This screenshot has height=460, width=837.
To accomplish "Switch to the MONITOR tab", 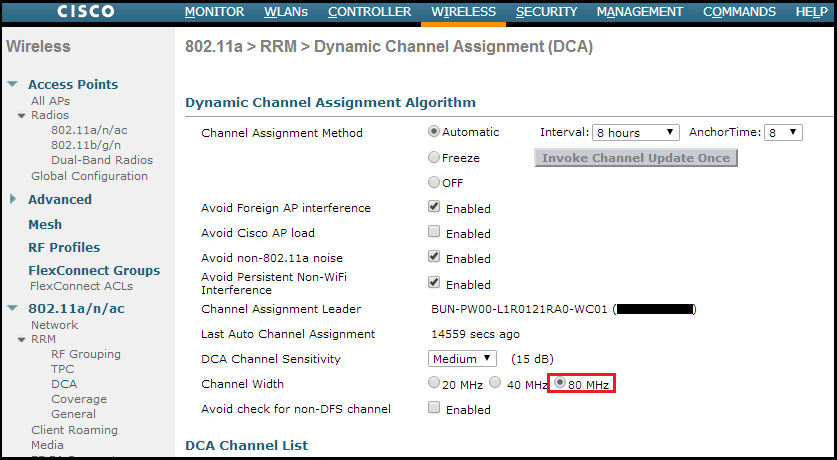I will [214, 12].
